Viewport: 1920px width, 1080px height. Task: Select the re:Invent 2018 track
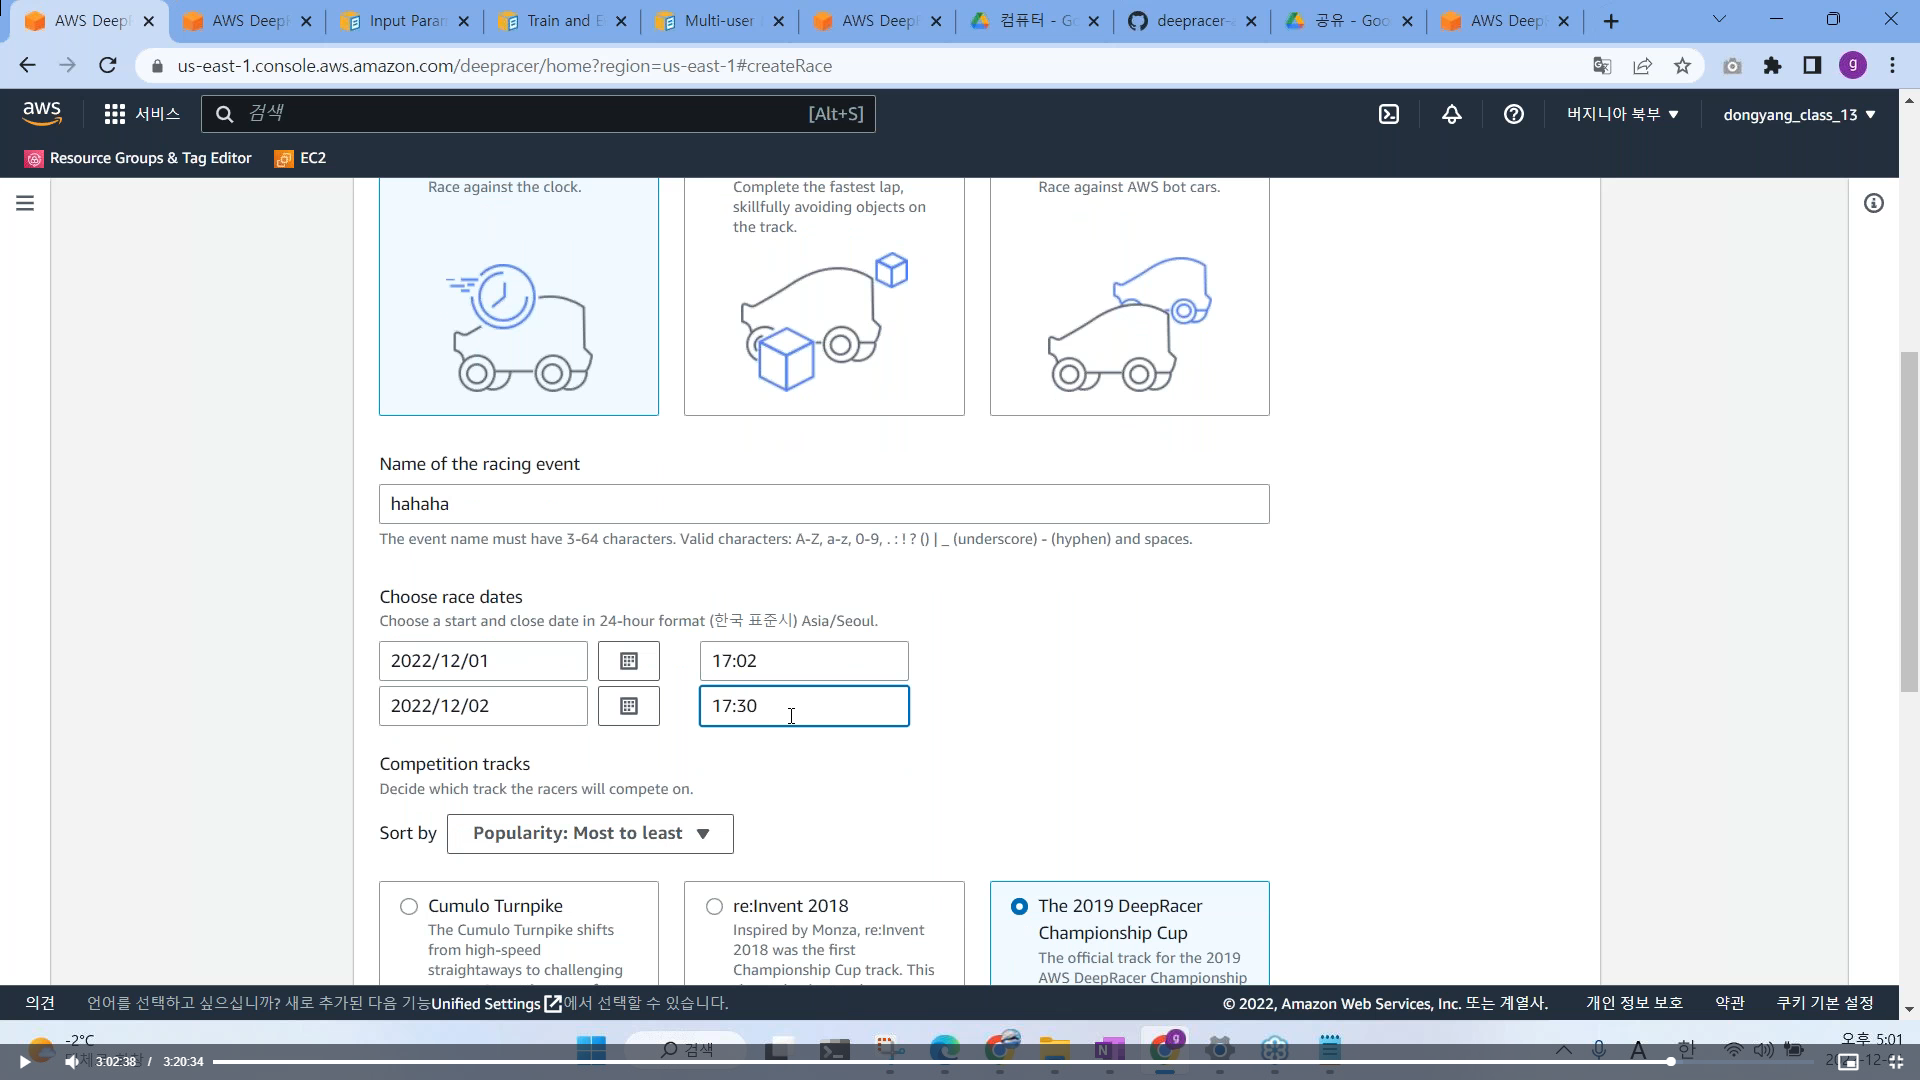point(714,906)
